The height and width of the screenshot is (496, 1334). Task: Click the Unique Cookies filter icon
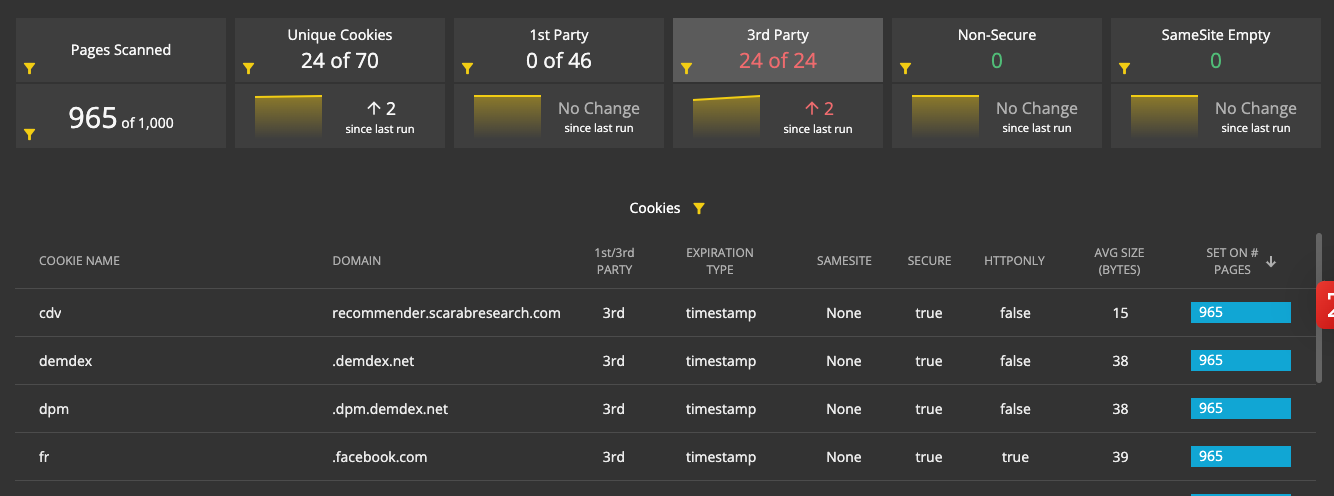click(249, 68)
